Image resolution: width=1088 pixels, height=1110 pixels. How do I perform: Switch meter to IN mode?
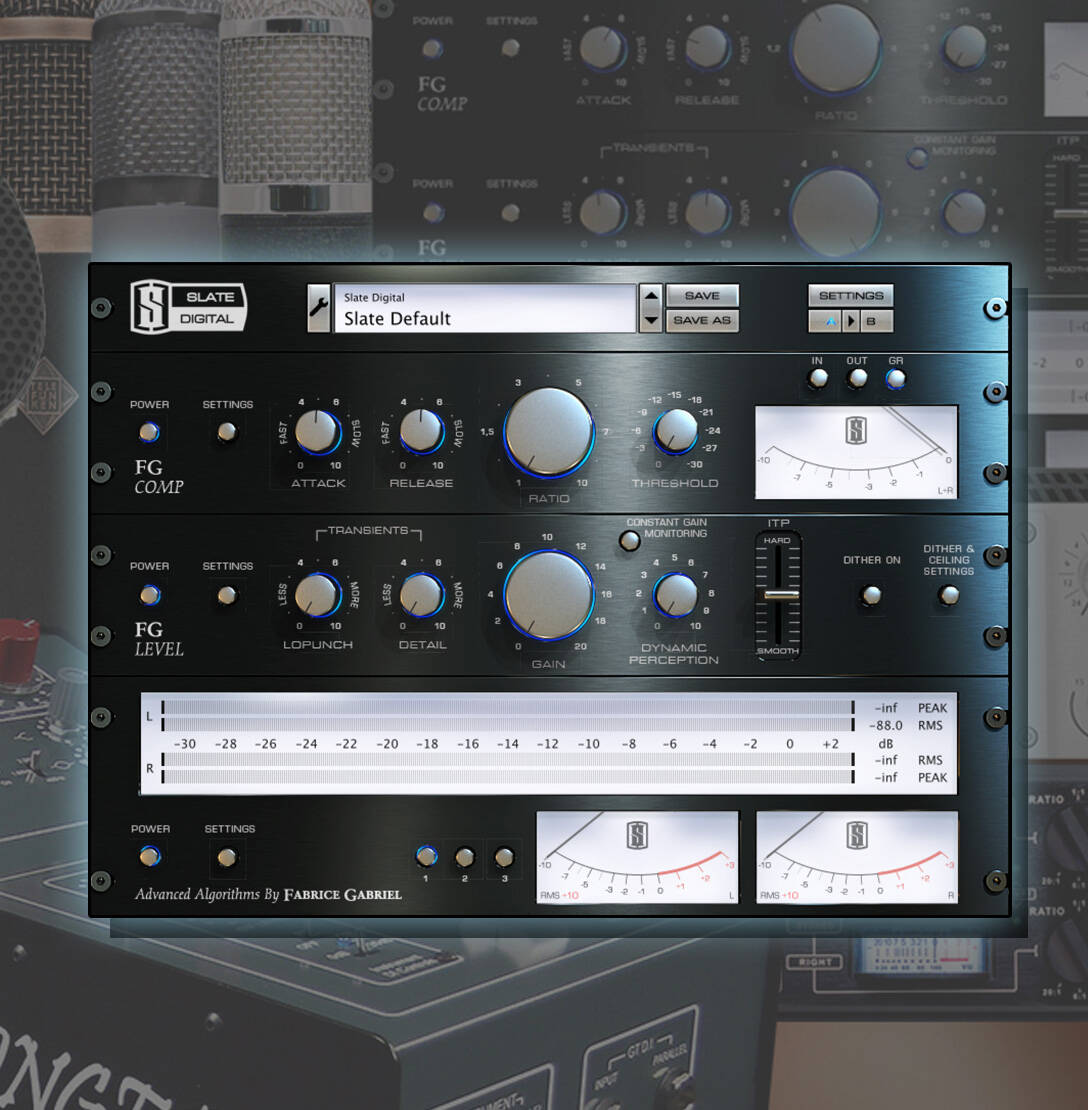818,379
